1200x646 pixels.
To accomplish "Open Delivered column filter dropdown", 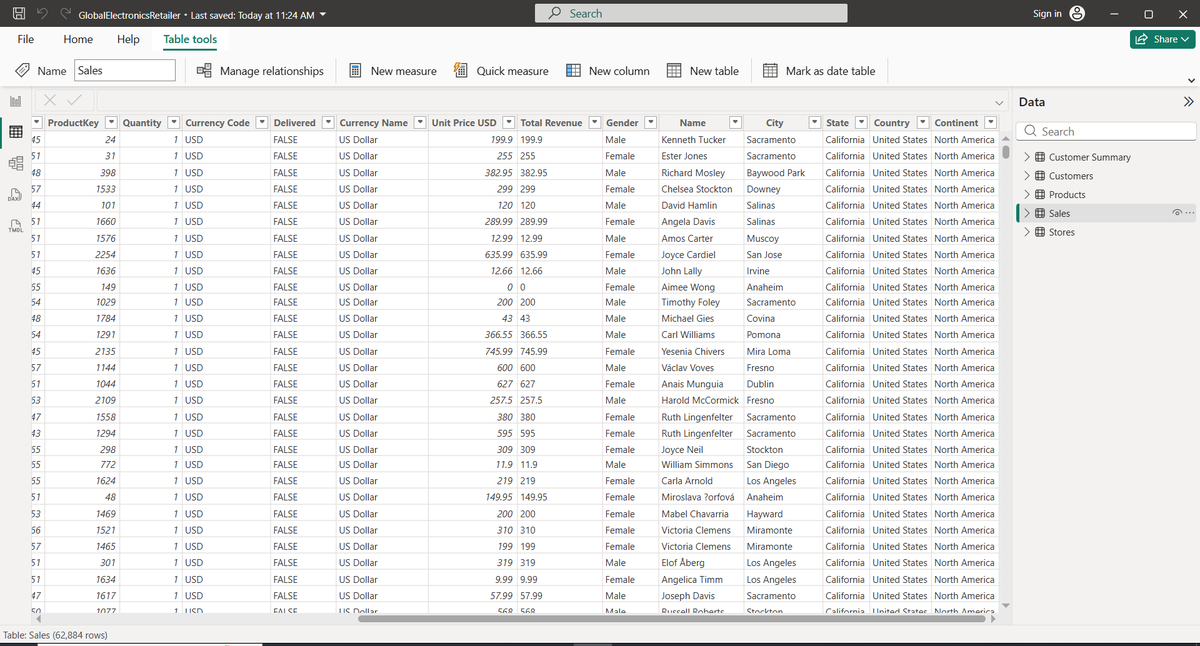I will point(328,123).
